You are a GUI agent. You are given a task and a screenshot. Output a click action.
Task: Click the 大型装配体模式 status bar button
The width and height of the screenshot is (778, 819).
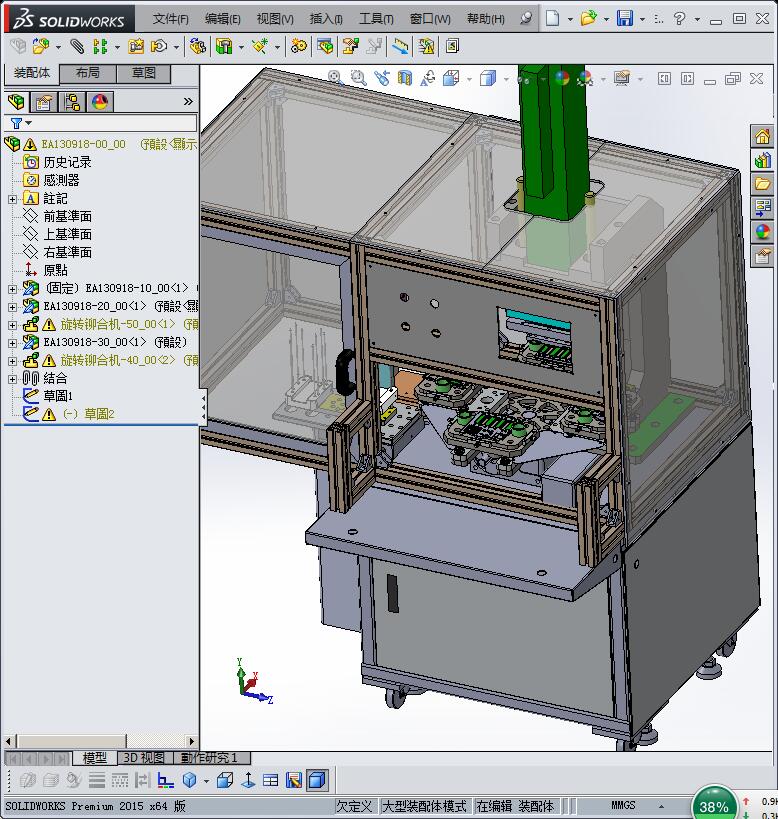coord(425,806)
